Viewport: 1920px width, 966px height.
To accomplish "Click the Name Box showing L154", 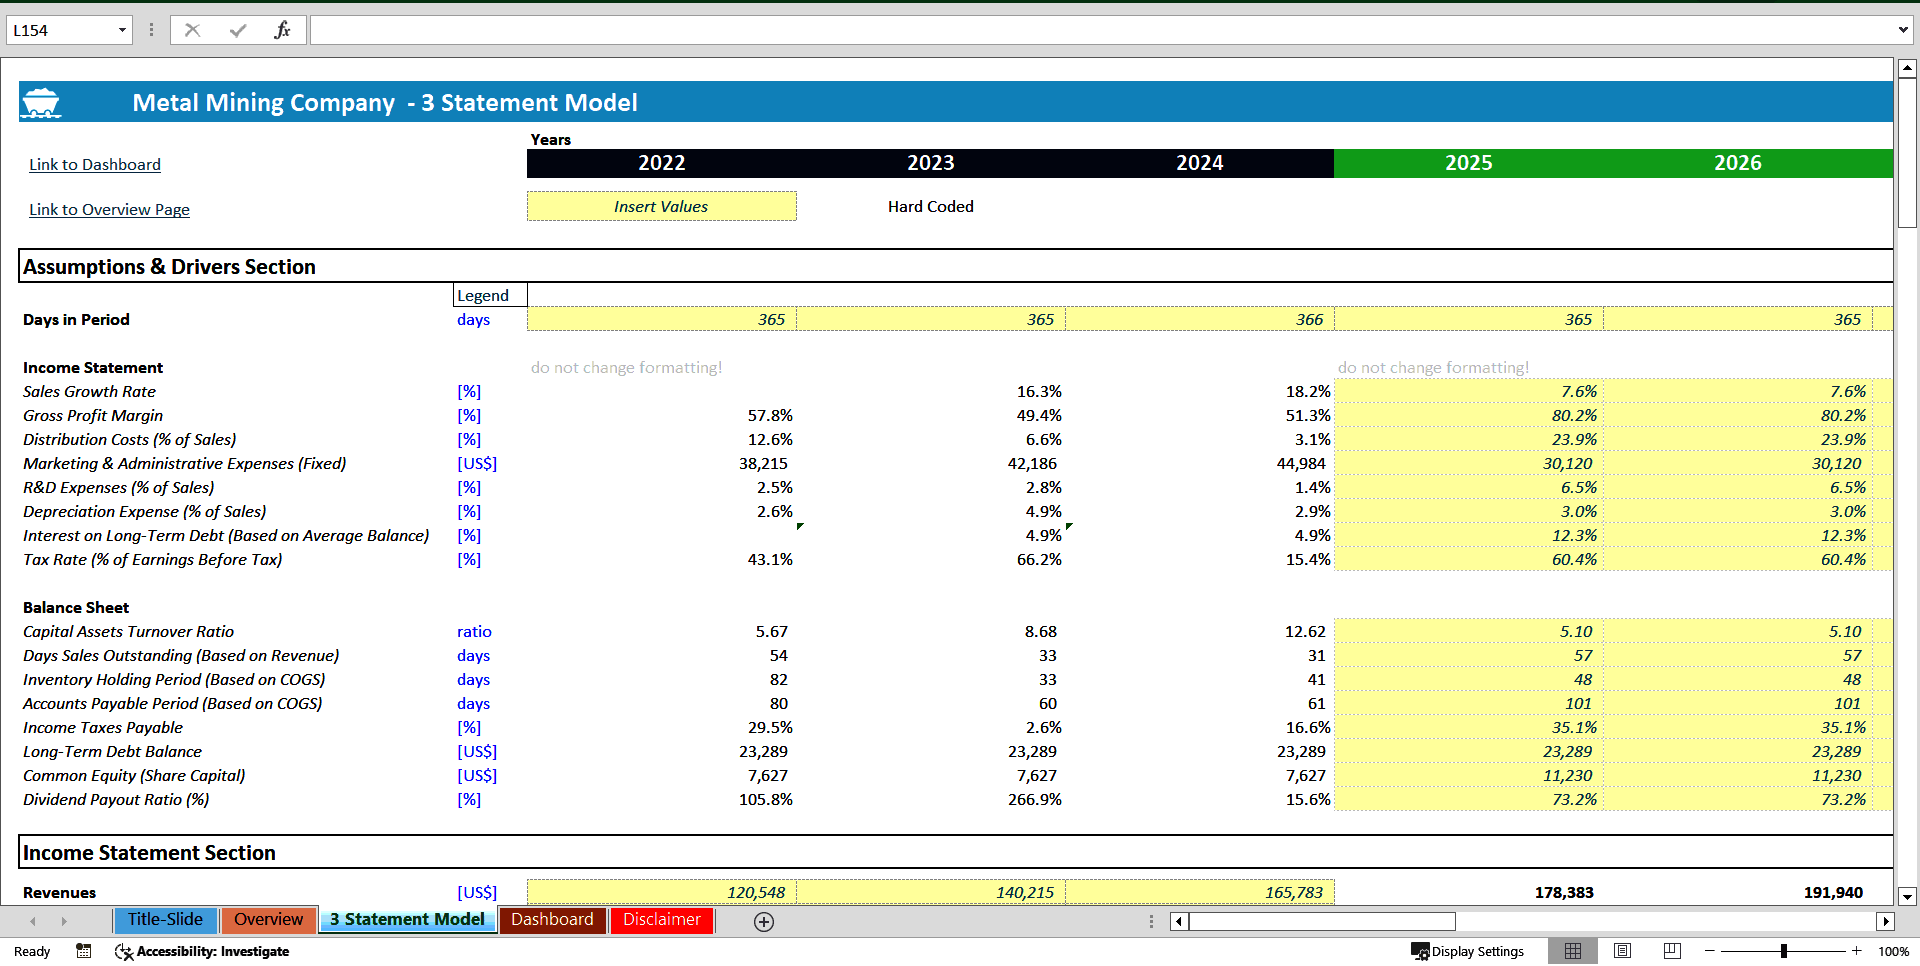I will (60, 30).
